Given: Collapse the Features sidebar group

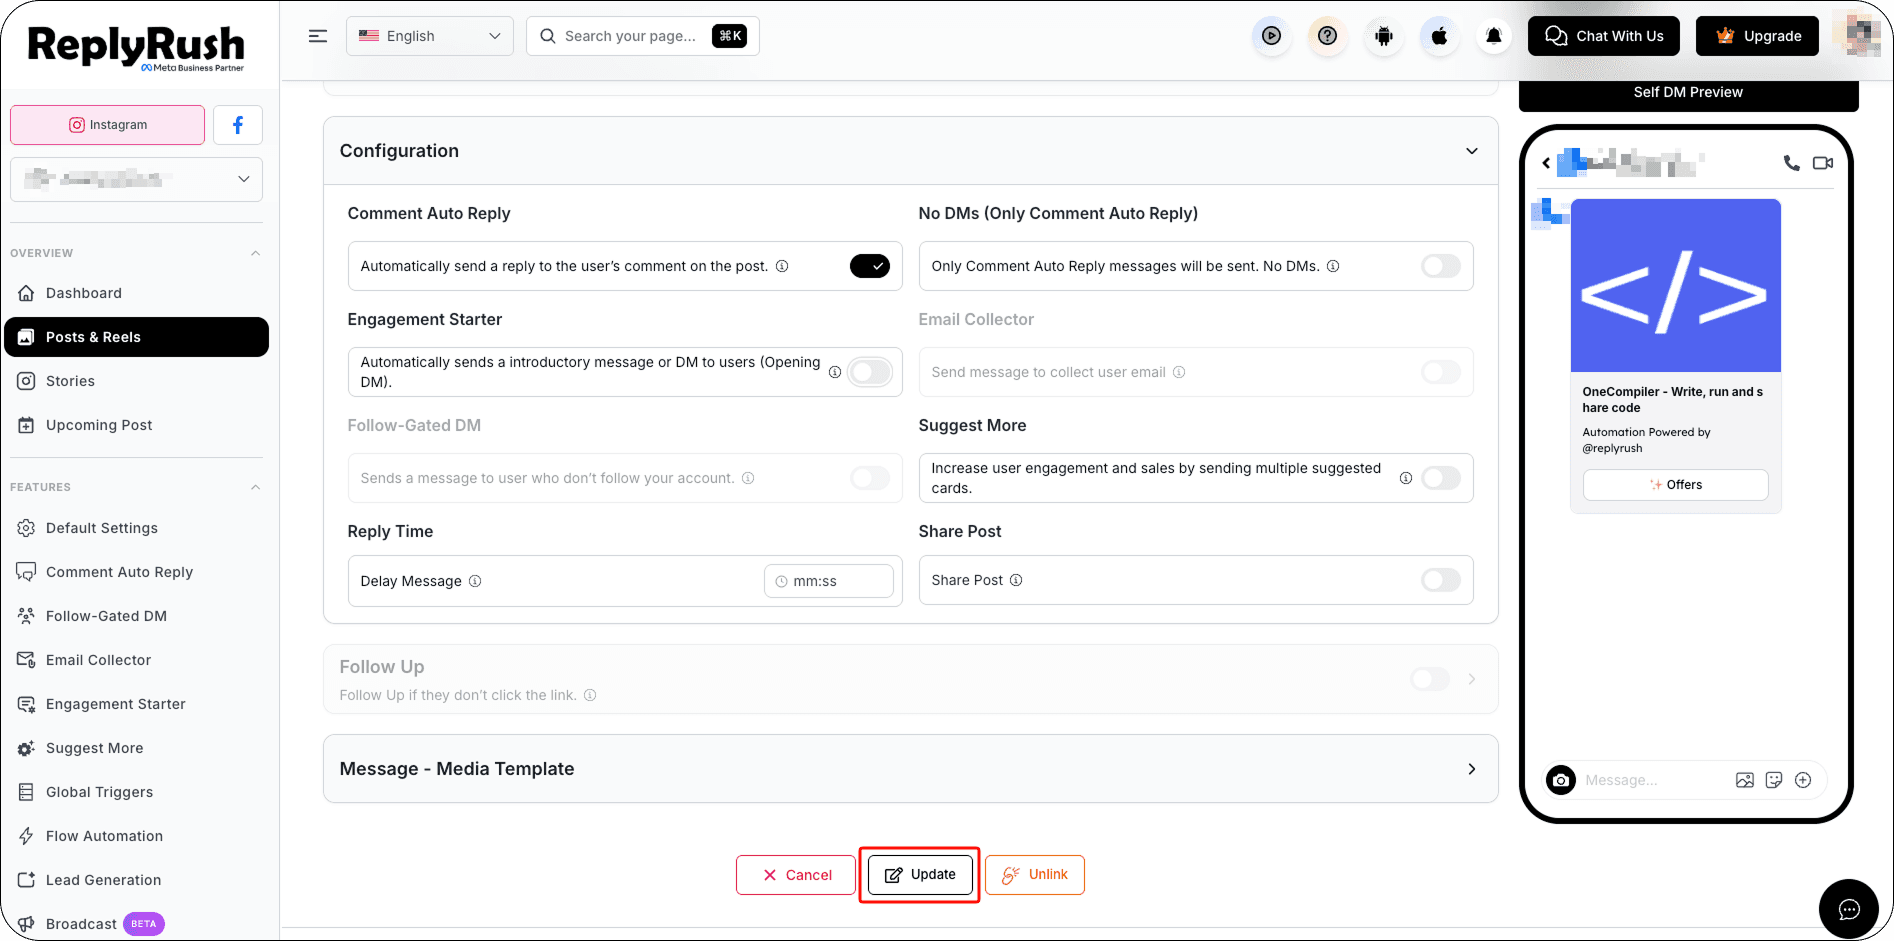Looking at the screenshot, I should coord(255,487).
